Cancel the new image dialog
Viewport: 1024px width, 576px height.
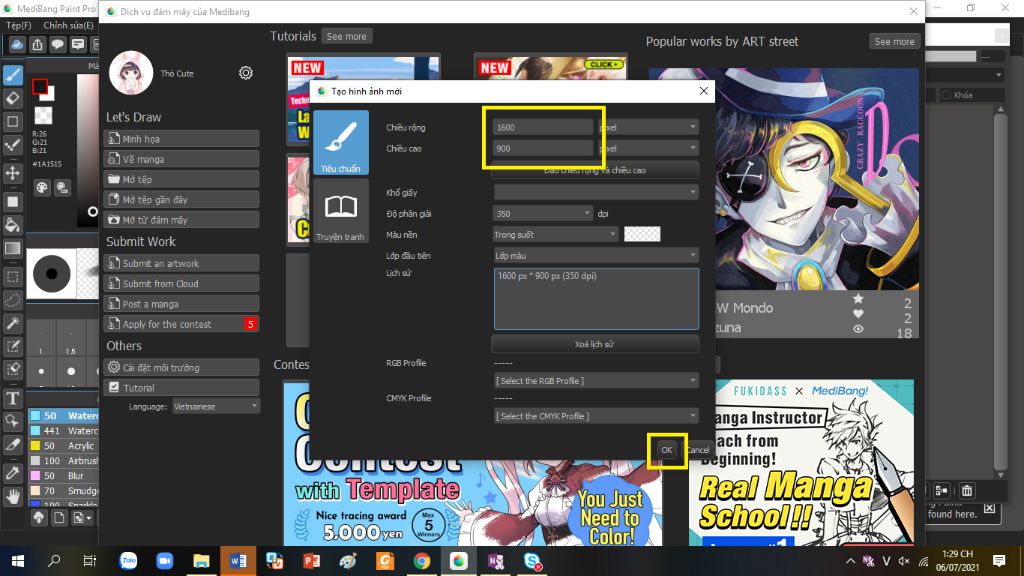coord(697,450)
